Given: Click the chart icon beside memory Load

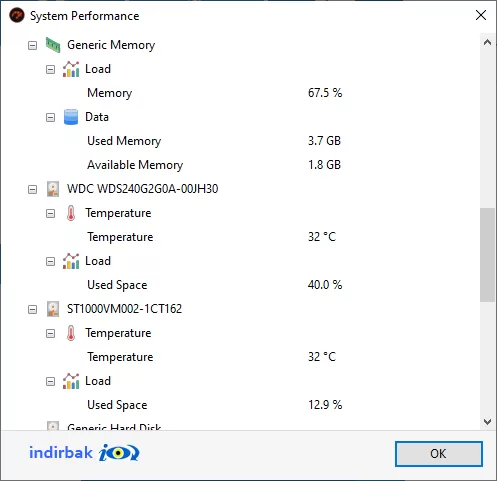Looking at the screenshot, I should (x=71, y=69).
